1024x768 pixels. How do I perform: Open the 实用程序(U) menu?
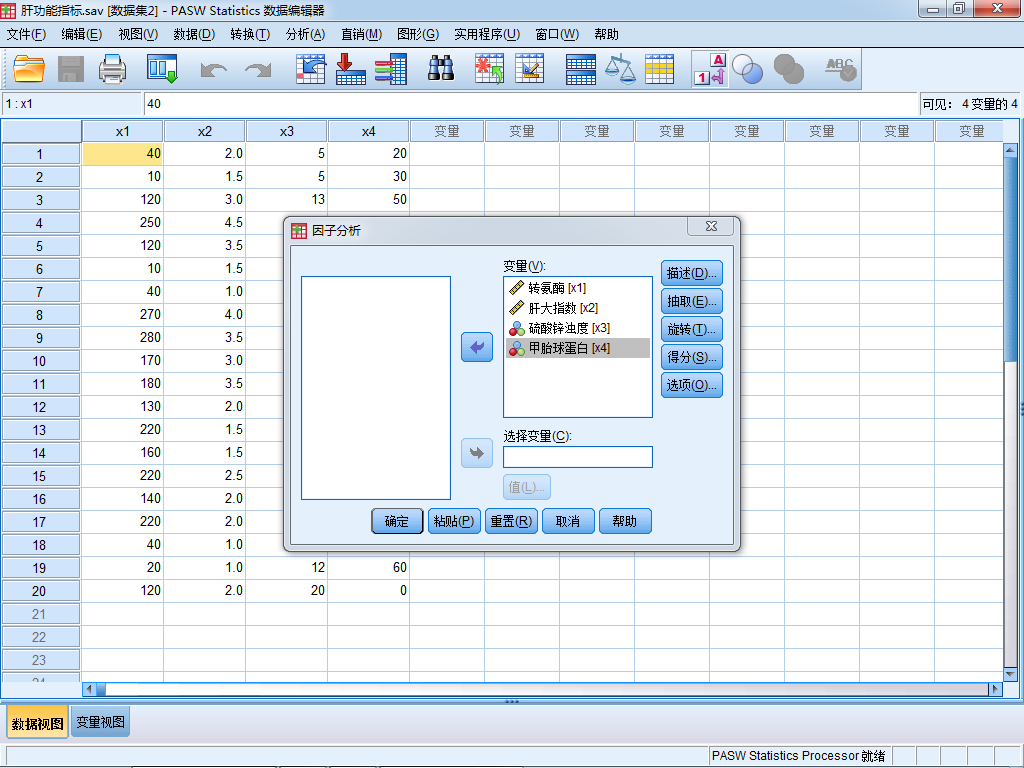[487, 34]
